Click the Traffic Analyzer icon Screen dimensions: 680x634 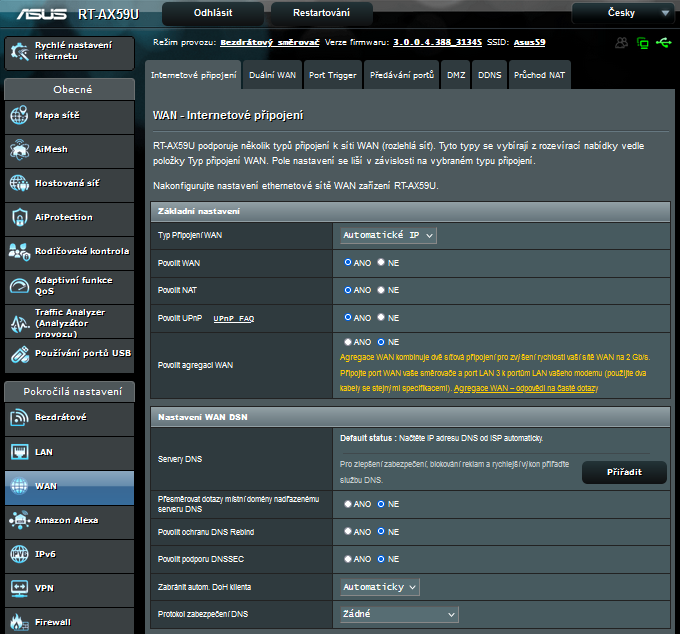coord(19,320)
